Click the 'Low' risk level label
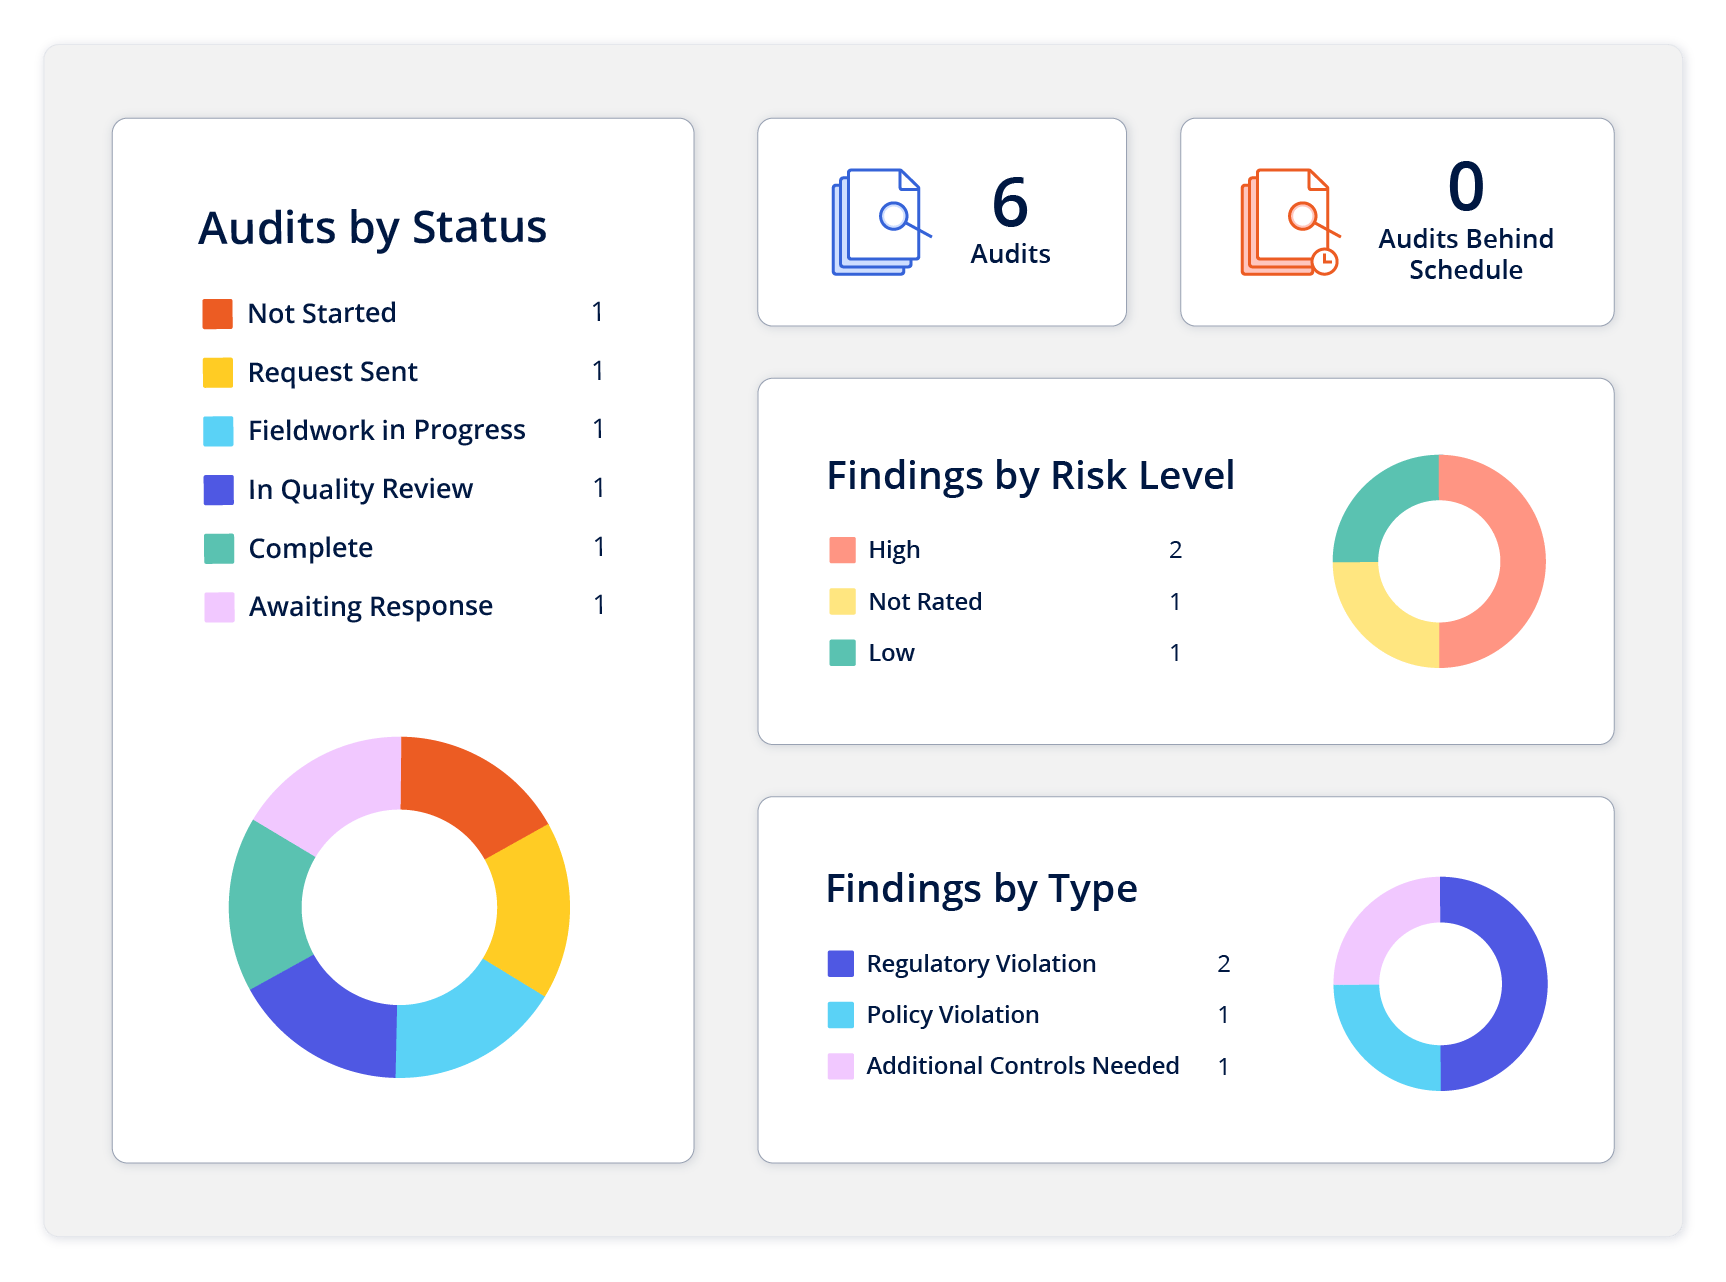 tap(892, 653)
